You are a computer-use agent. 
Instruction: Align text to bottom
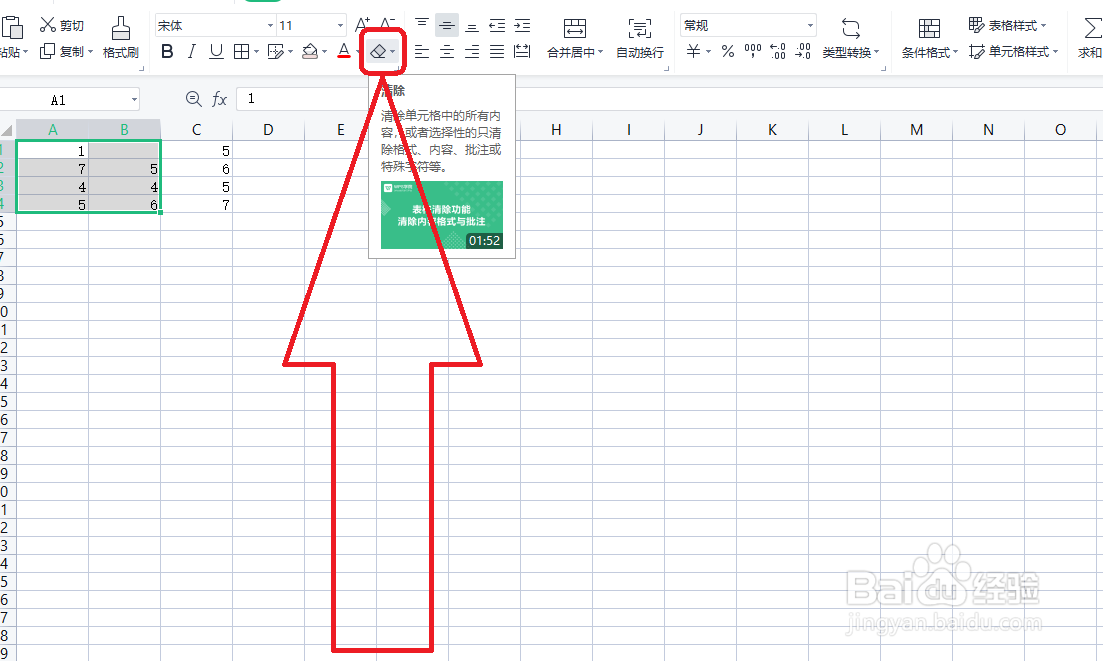tap(472, 25)
